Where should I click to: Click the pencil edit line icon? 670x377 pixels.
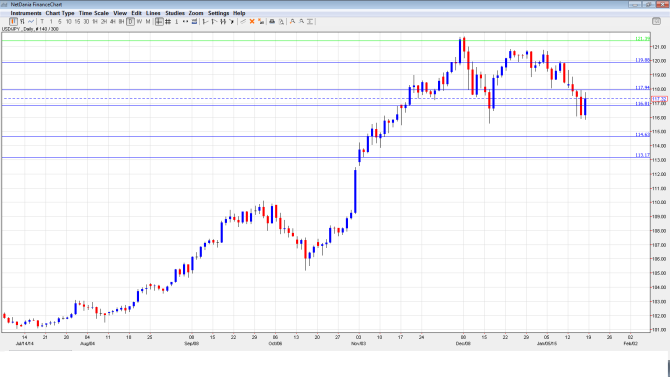243,21
